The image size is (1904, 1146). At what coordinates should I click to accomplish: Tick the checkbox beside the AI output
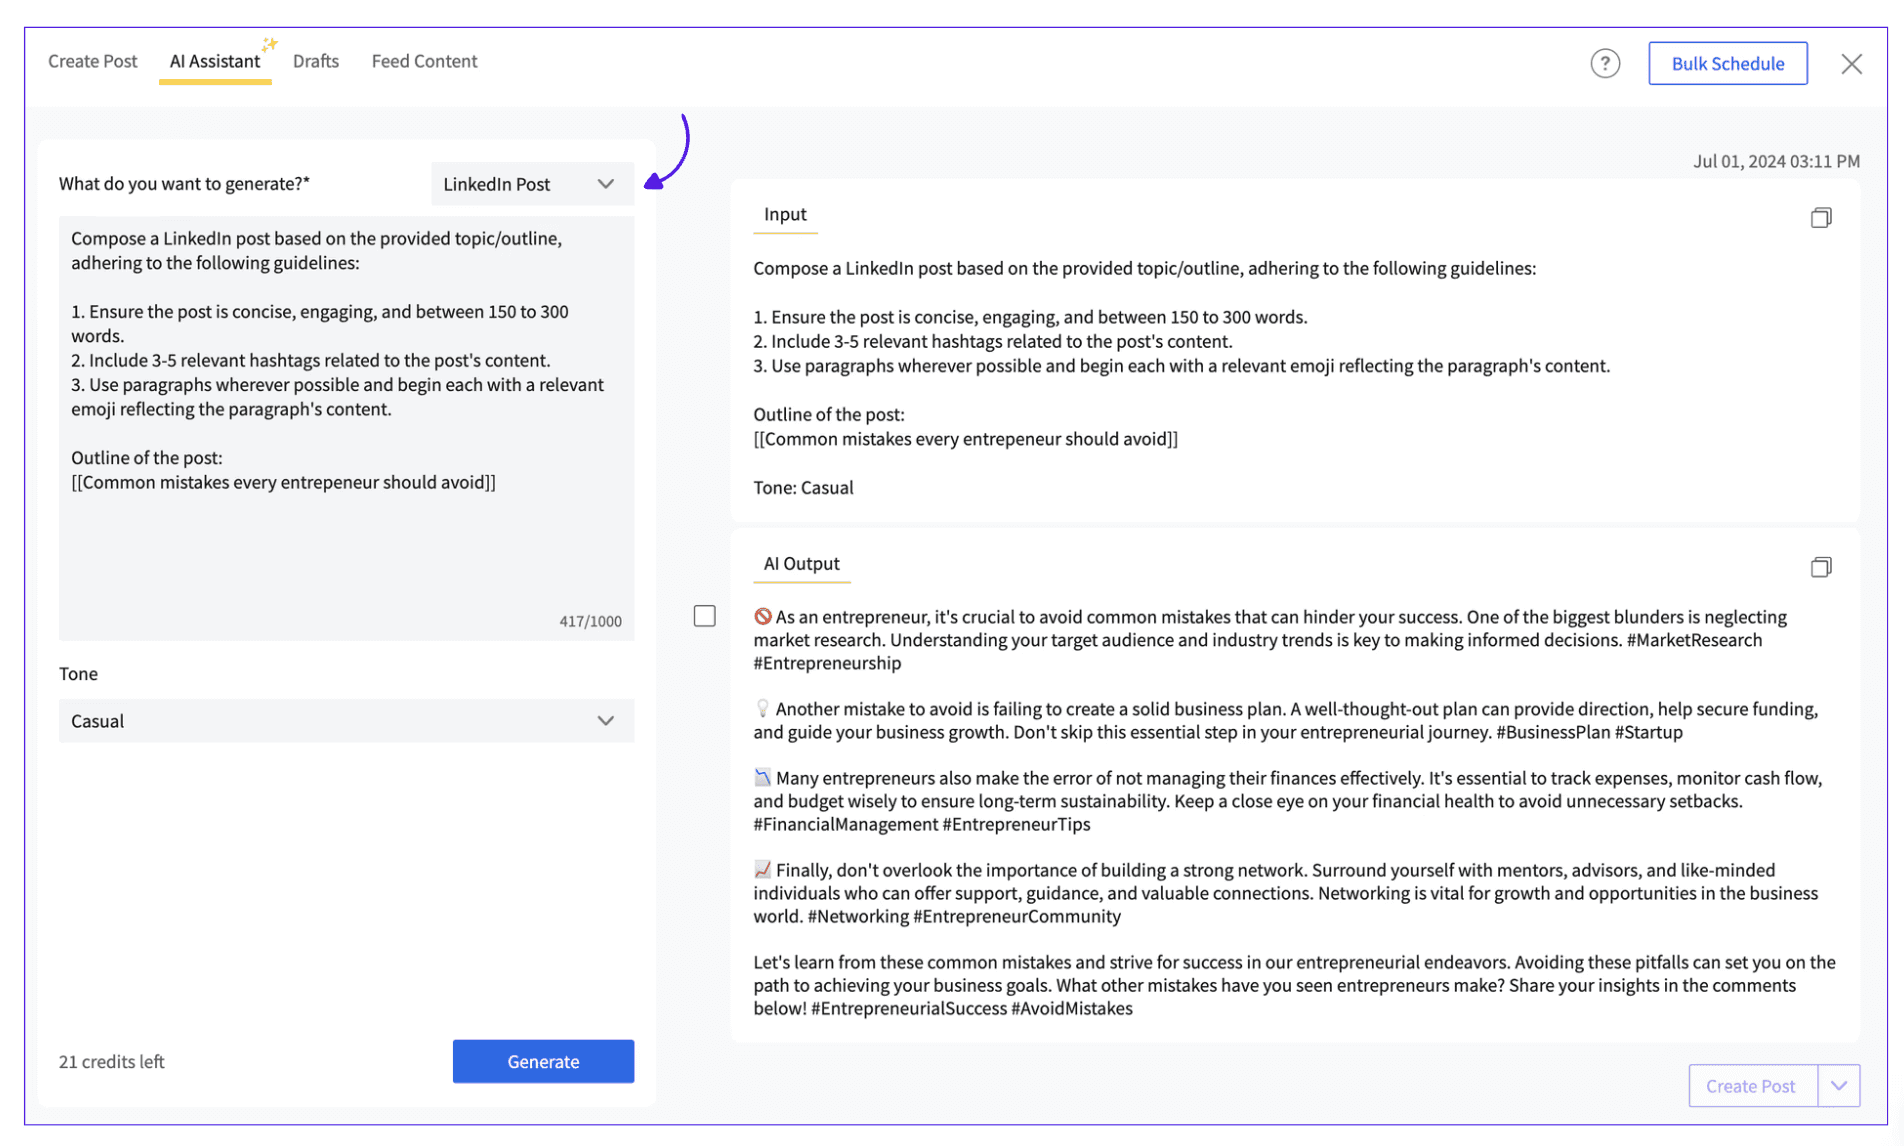704,616
